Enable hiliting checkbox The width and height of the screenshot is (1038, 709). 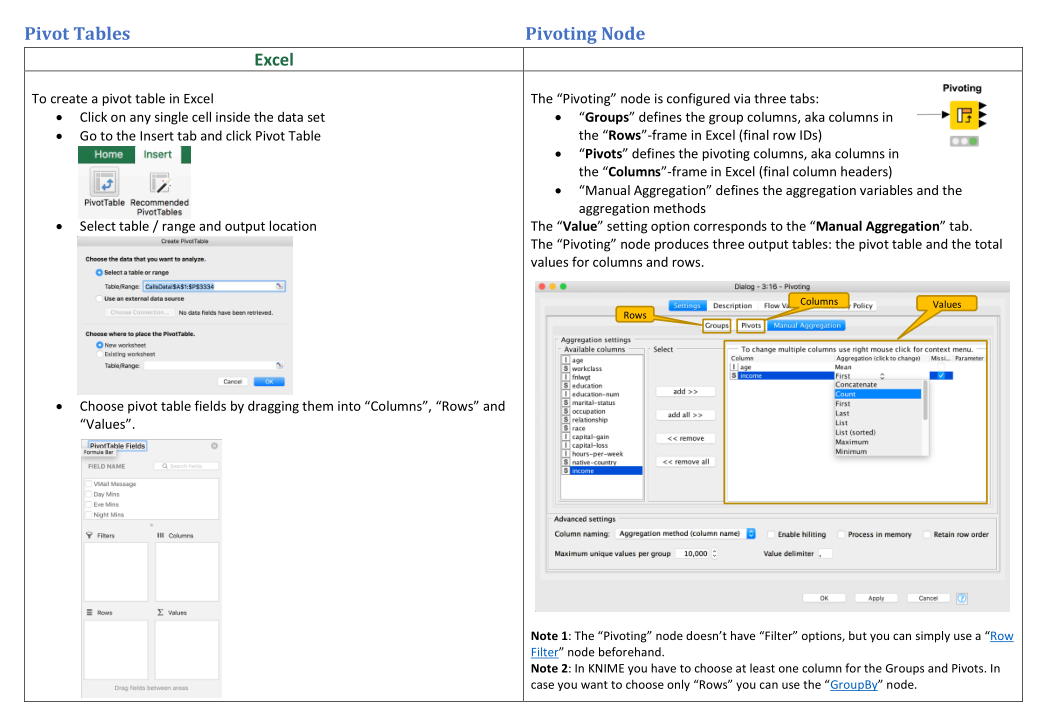tap(771, 534)
